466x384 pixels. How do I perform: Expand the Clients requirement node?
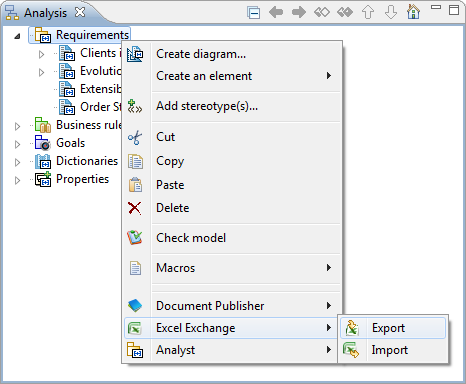41,54
